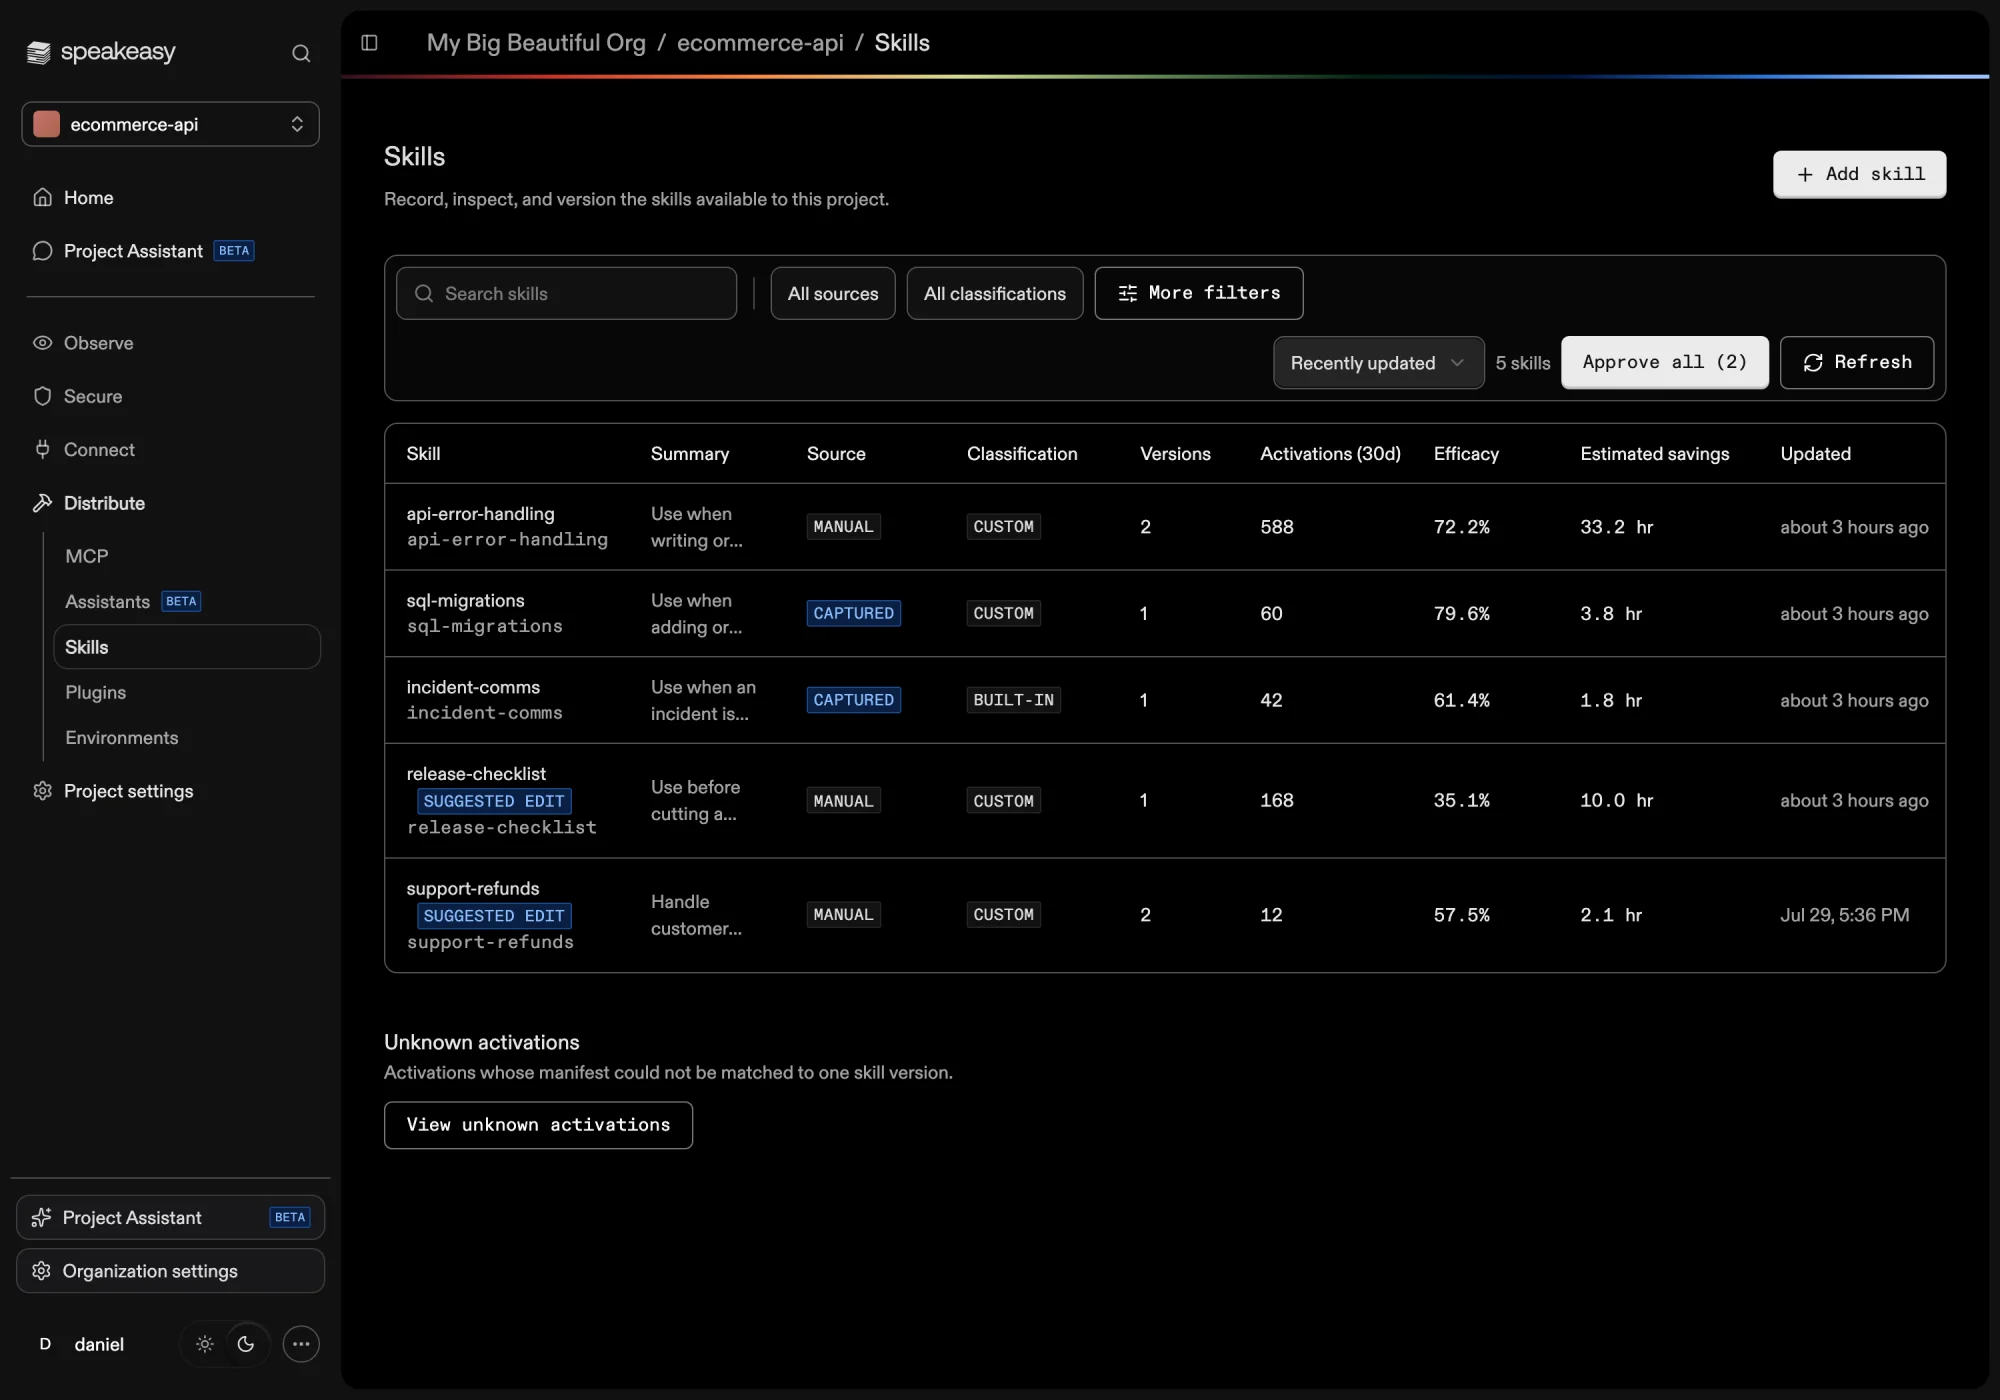
Task: Click the Organization settings gear icon
Action: click(x=41, y=1271)
